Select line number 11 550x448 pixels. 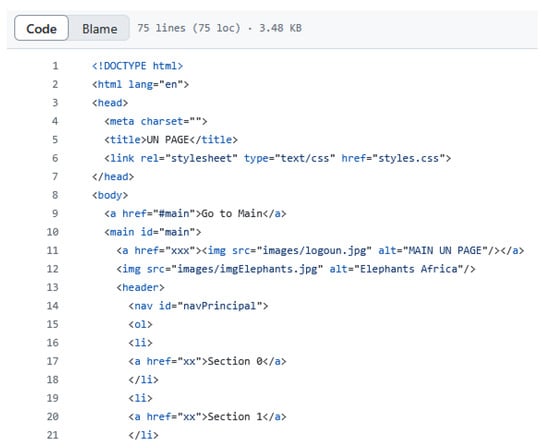(53, 250)
